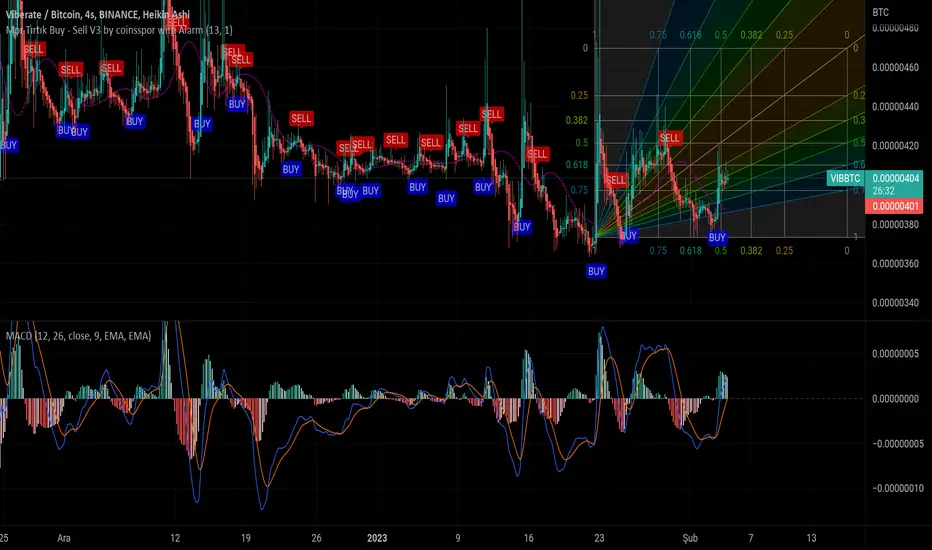Select the most recent BUY signal before the last rally
932x550 pixels.
[717, 238]
